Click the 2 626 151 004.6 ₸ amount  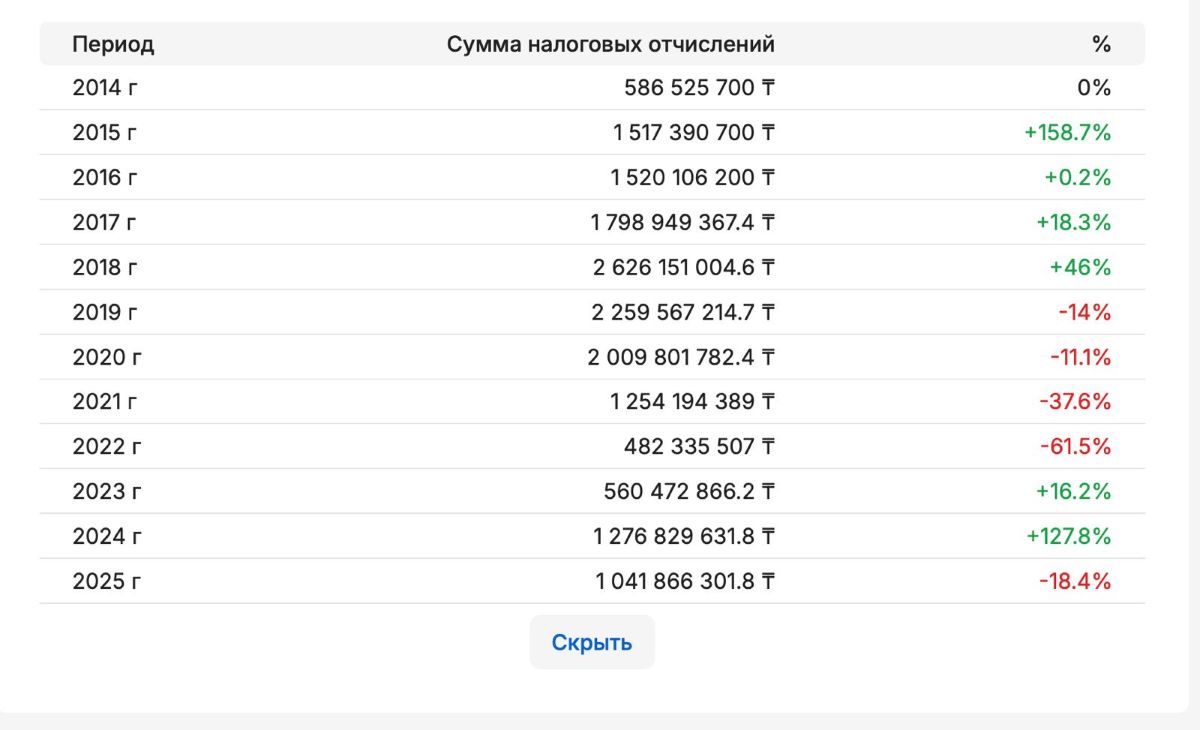(683, 268)
